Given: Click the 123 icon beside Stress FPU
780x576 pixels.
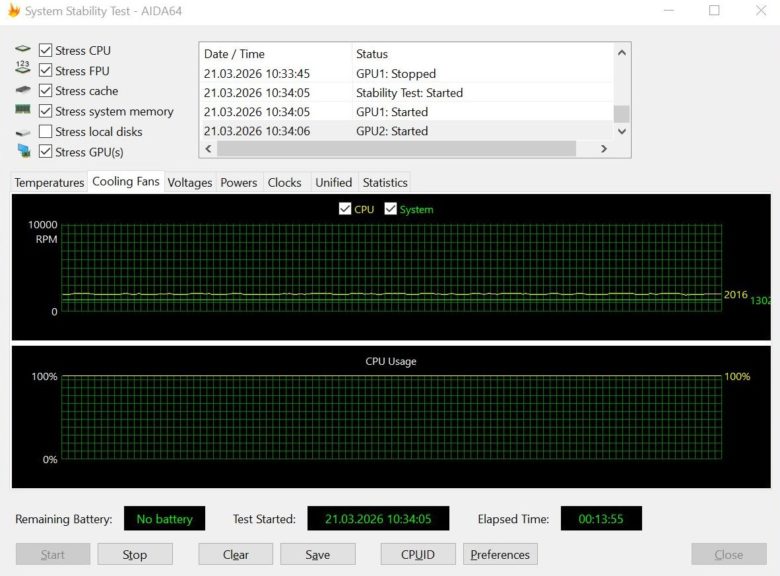Looking at the screenshot, I should tap(22, 68).
